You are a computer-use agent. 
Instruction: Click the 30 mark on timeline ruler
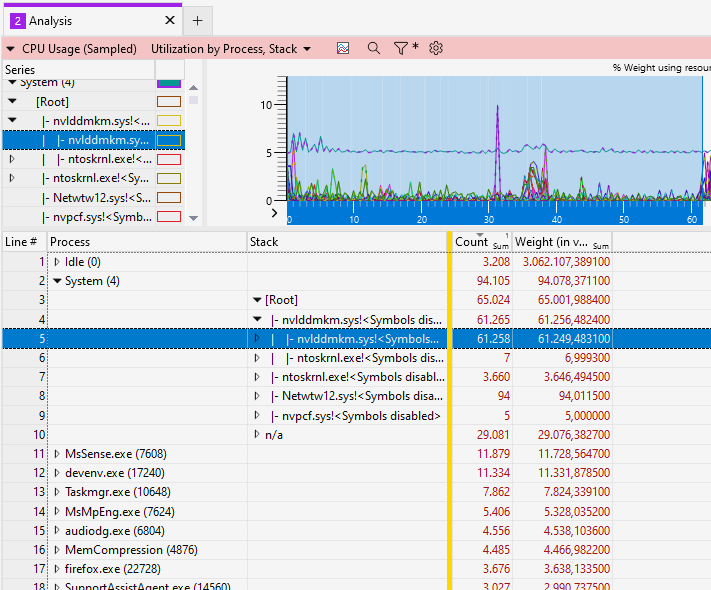488,219
